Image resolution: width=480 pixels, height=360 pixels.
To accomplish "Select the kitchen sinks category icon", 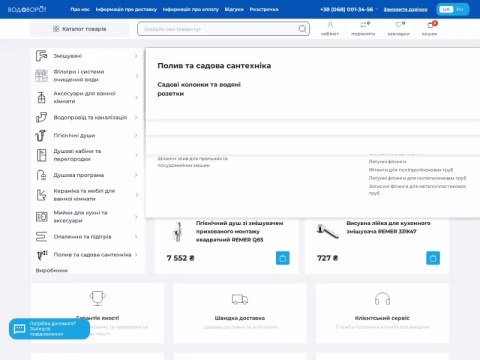I will point(41,217).
